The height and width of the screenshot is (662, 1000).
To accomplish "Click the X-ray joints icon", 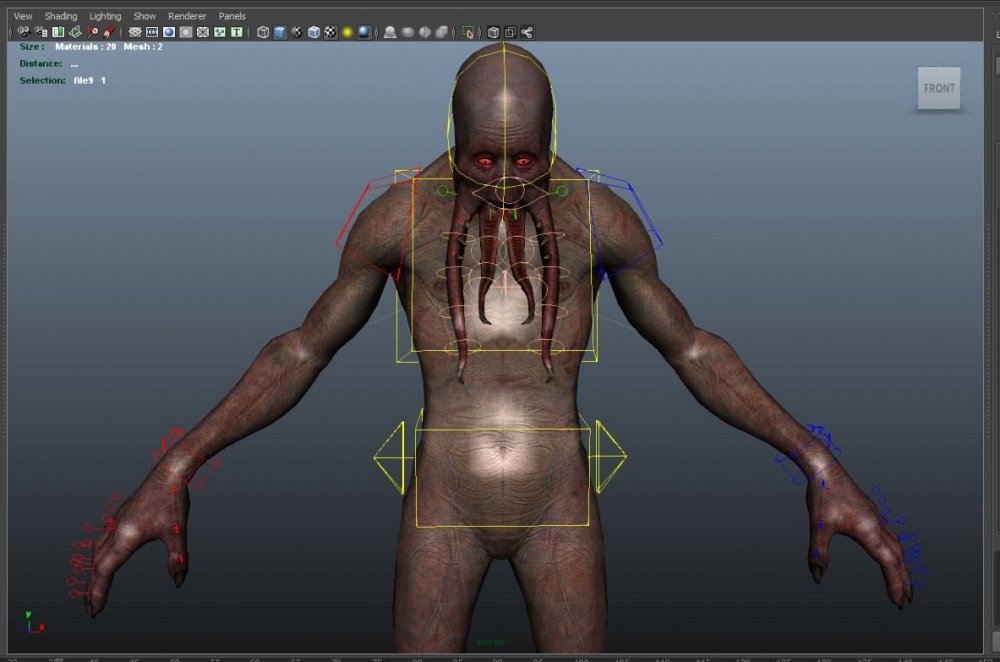I will [x=527, y=32].
